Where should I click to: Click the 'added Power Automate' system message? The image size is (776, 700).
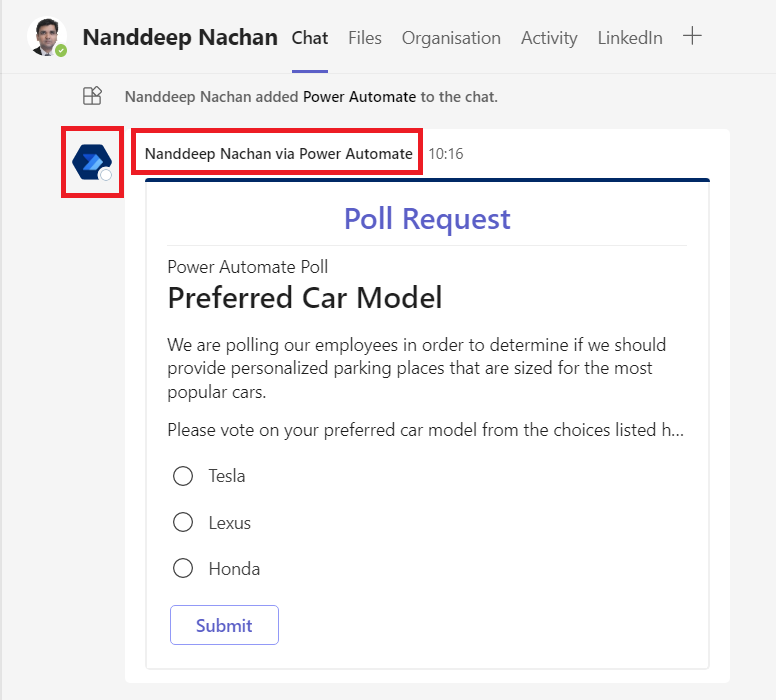311,97
